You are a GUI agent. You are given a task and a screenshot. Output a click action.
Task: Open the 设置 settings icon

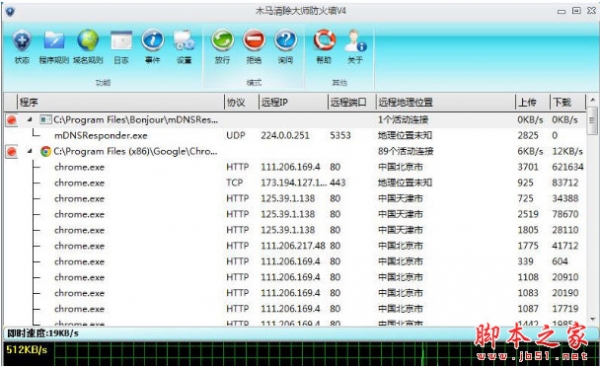click(184, 40)
